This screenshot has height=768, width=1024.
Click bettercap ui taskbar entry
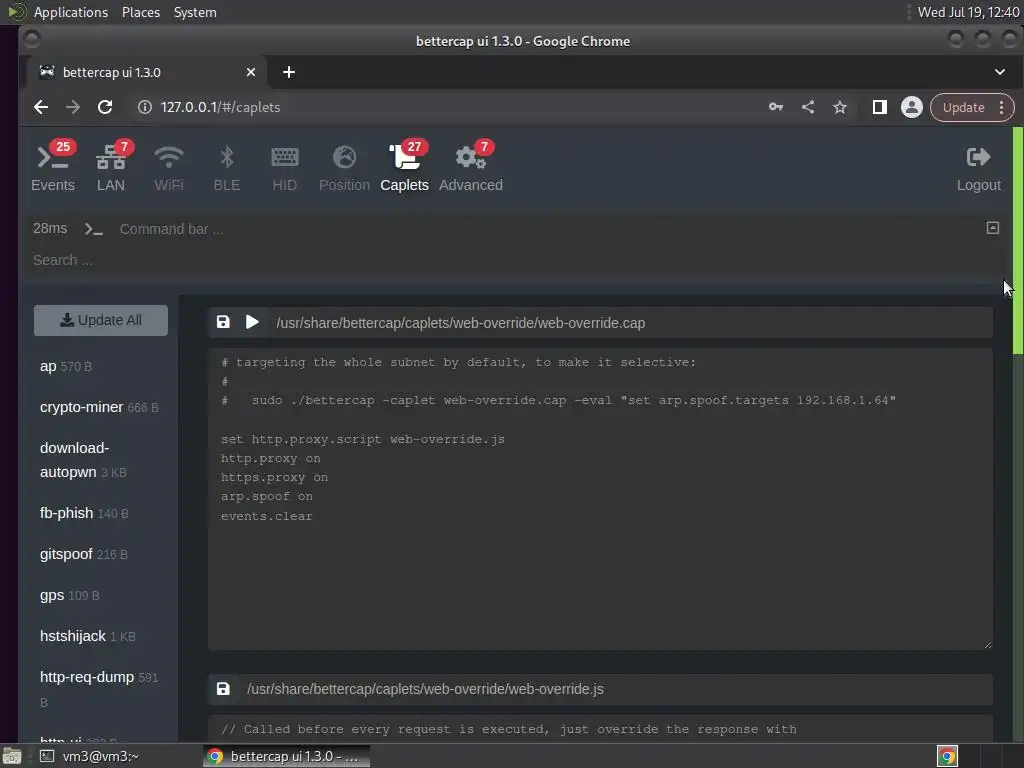point(286,756)
